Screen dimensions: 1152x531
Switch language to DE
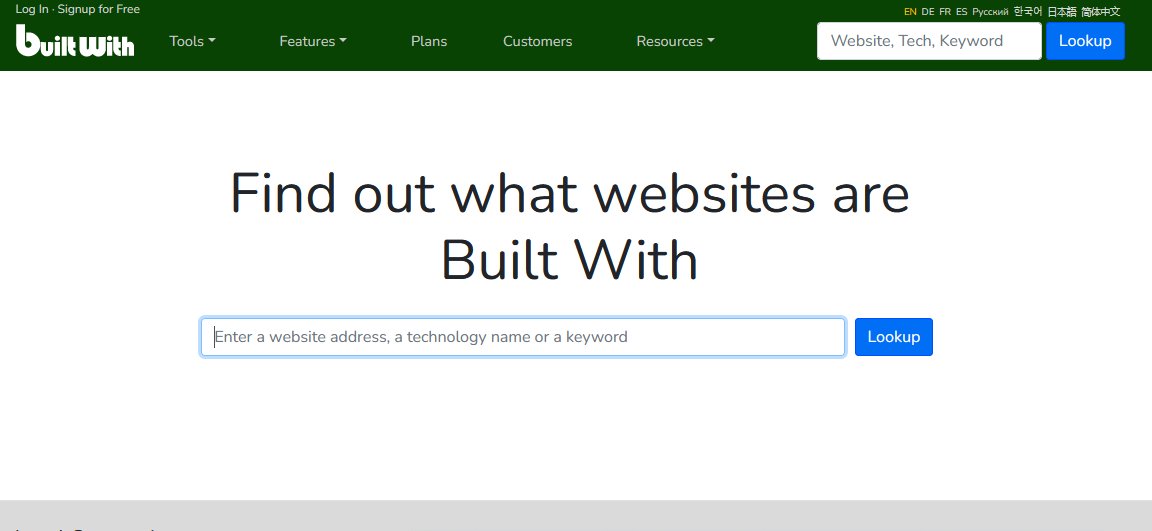click(928, 12)
